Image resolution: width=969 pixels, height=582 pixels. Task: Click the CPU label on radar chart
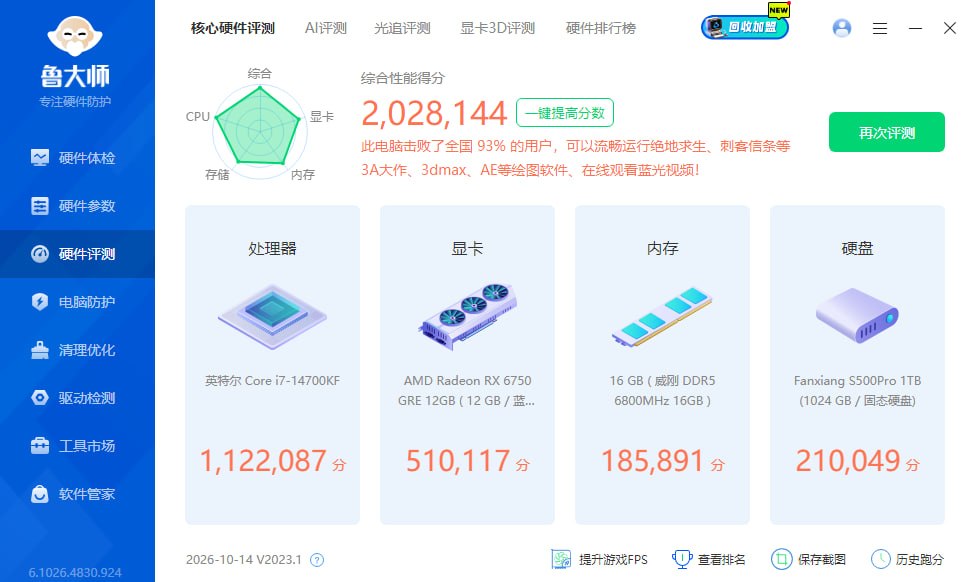(x=198, y=117)
